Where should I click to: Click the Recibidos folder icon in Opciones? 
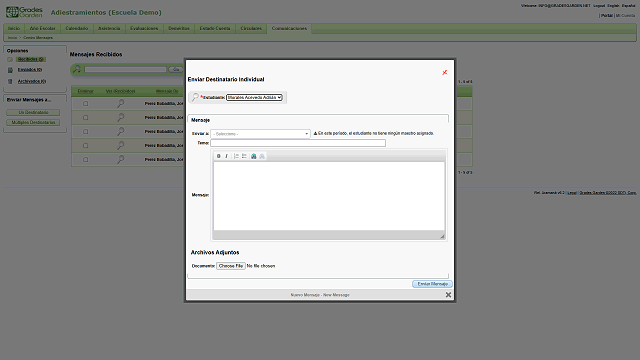(x=10, y=60)
